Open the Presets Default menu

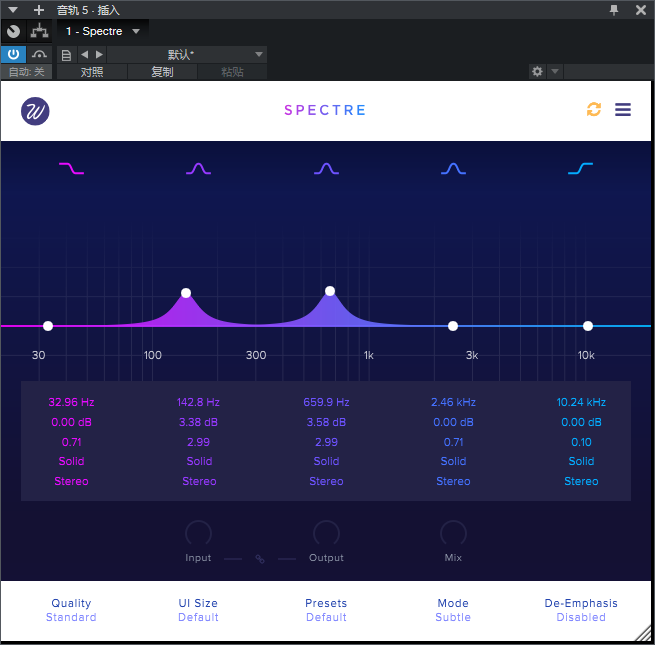click(x=326, y=610)
